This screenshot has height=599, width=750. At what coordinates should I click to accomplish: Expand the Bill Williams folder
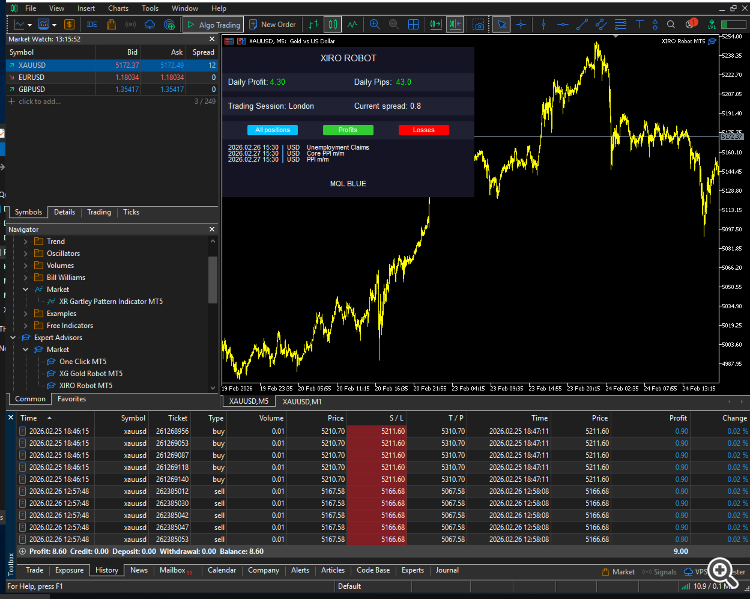click(25, 277)
